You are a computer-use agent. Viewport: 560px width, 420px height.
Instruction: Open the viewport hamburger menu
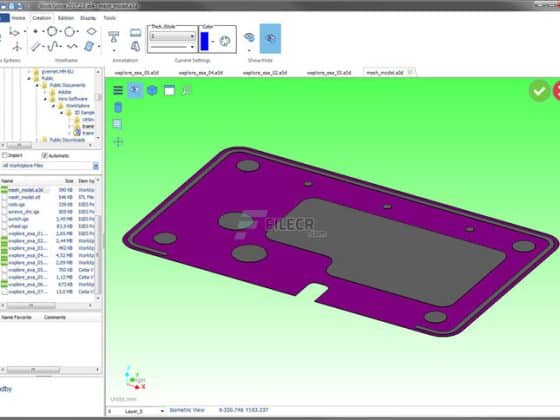118,90
